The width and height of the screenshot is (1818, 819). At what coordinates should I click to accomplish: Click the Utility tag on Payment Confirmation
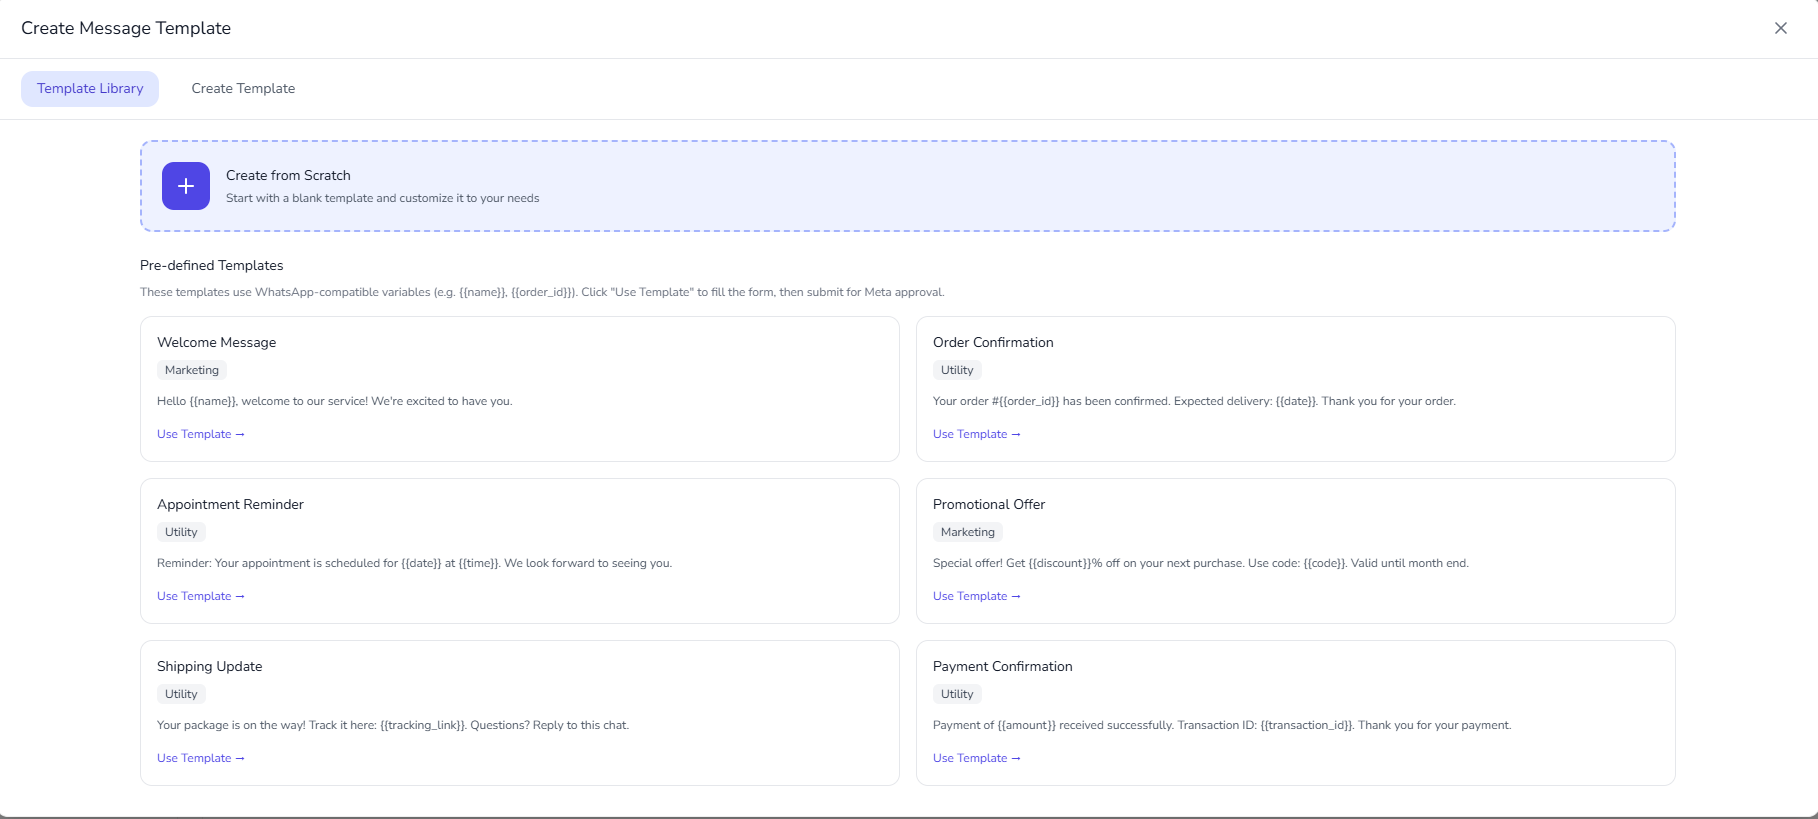pyautogui.click(x=957, y=694)
